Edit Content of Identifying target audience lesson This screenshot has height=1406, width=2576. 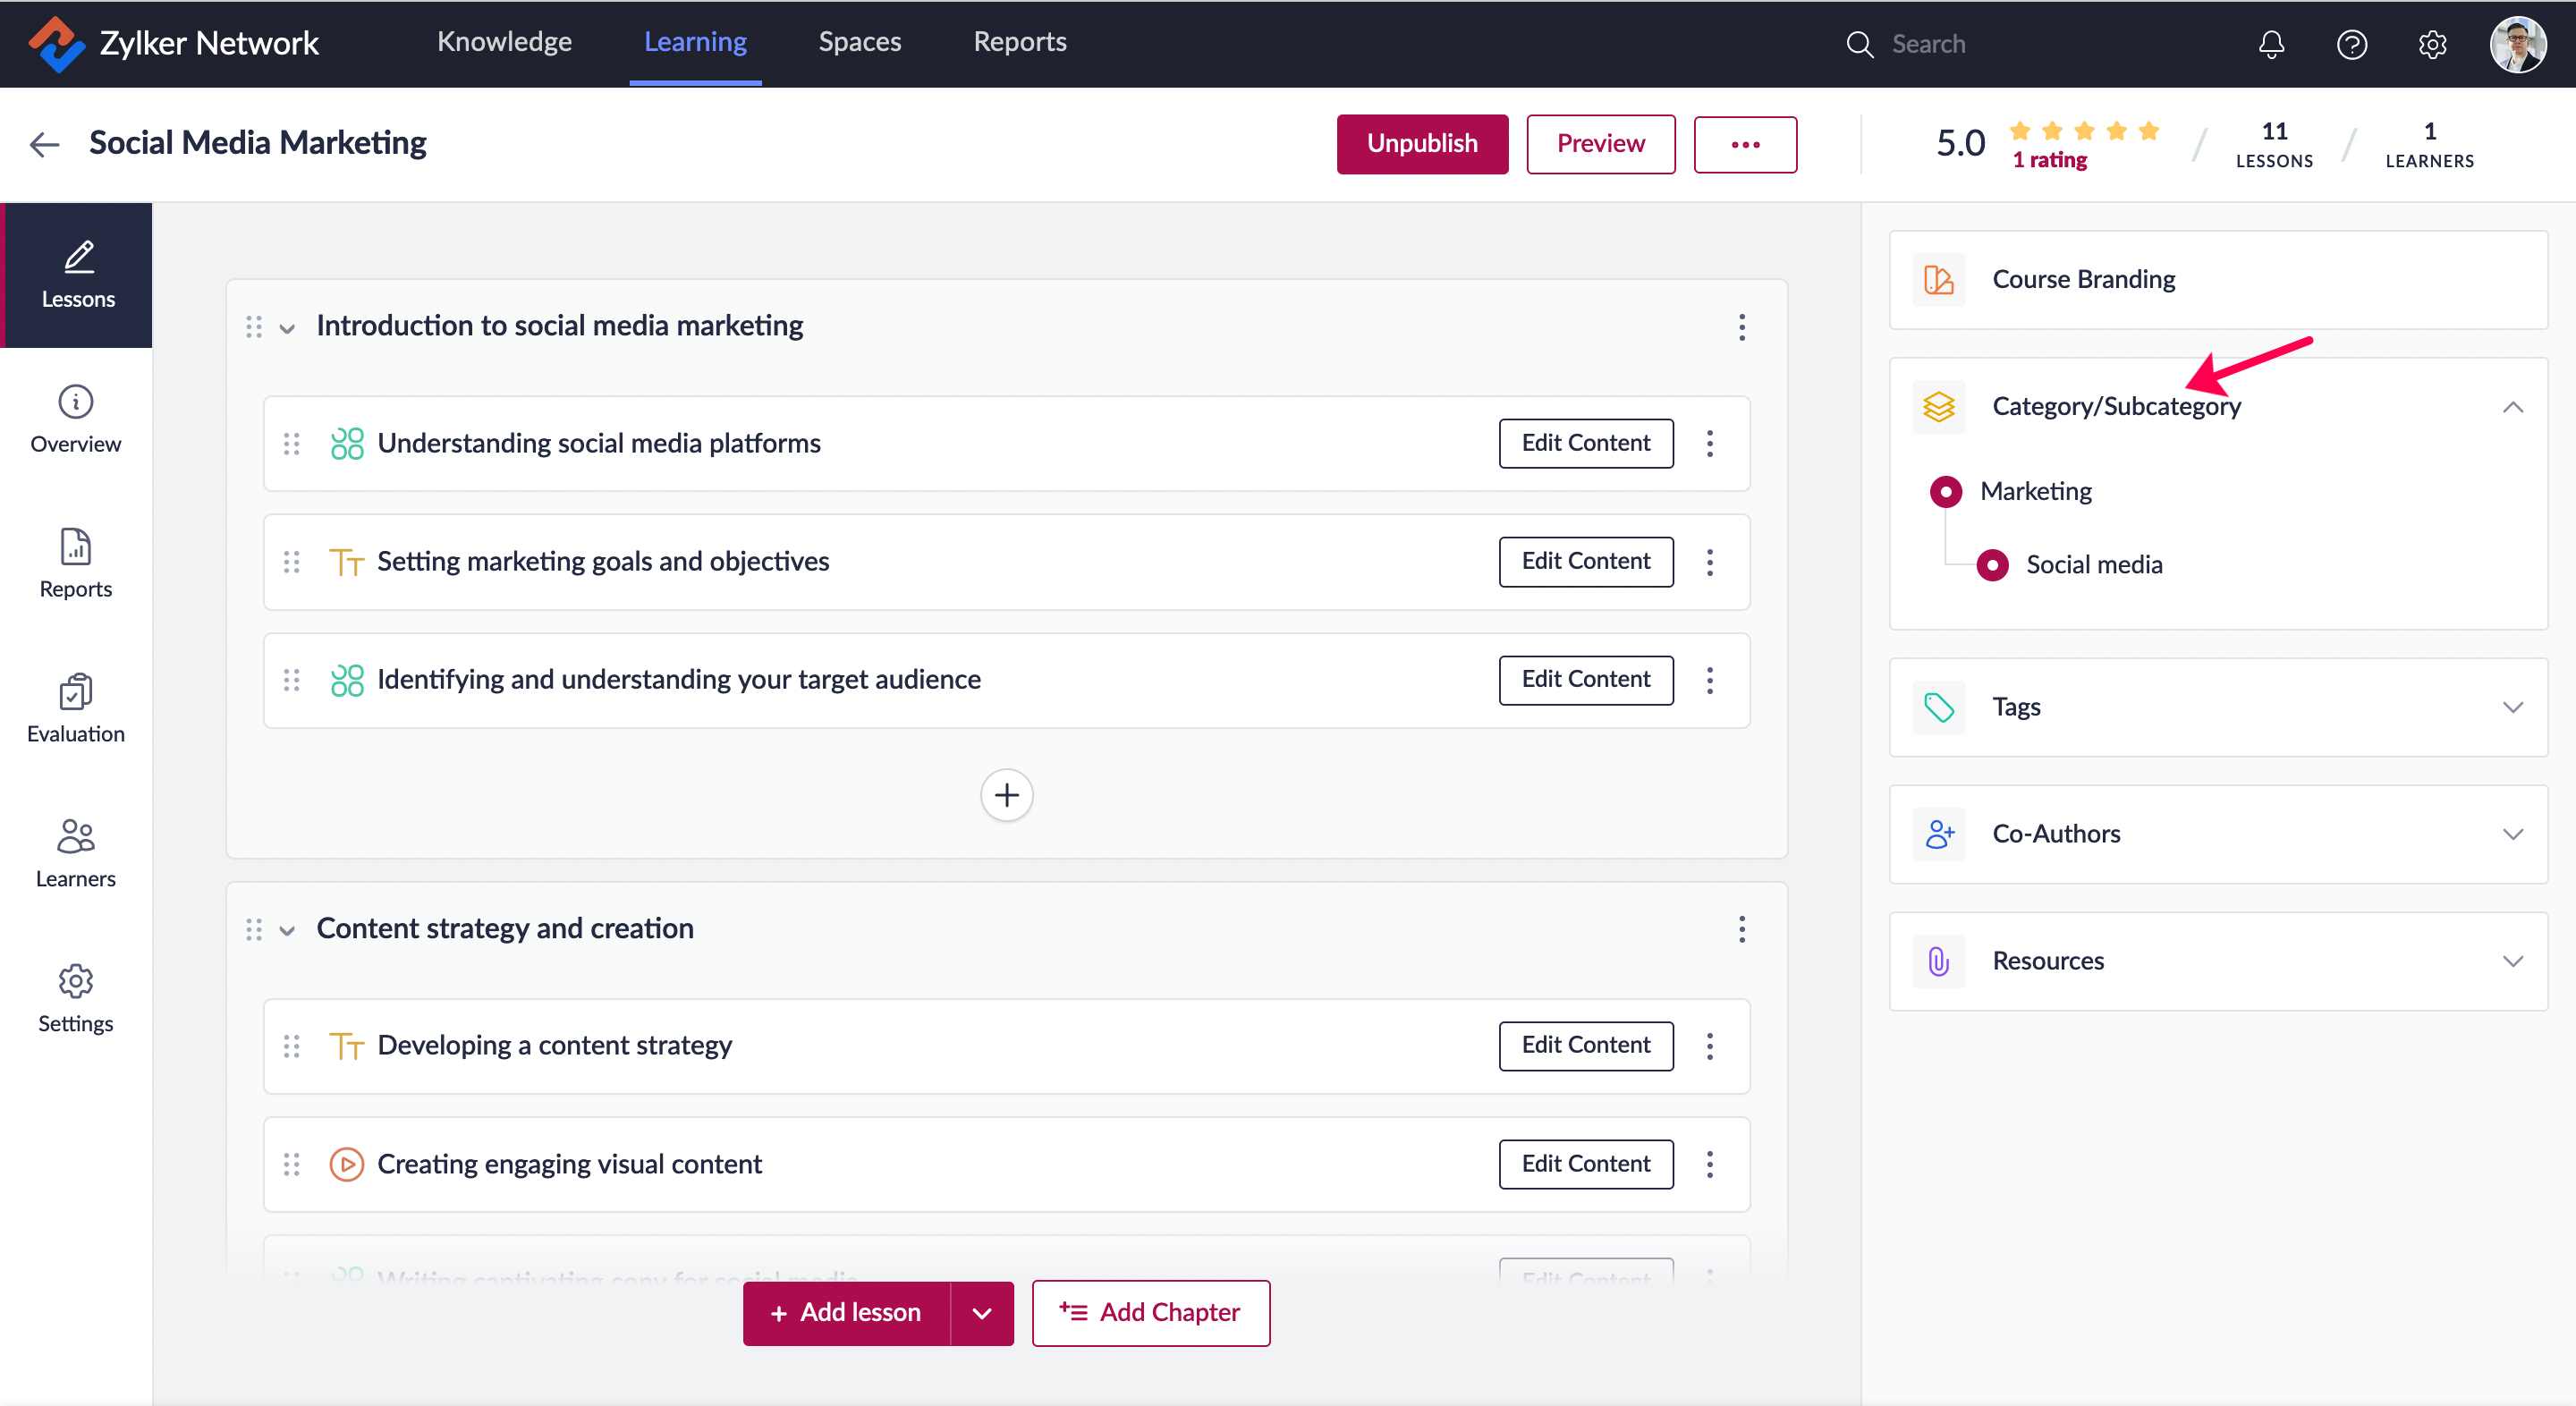point(1585,680)
